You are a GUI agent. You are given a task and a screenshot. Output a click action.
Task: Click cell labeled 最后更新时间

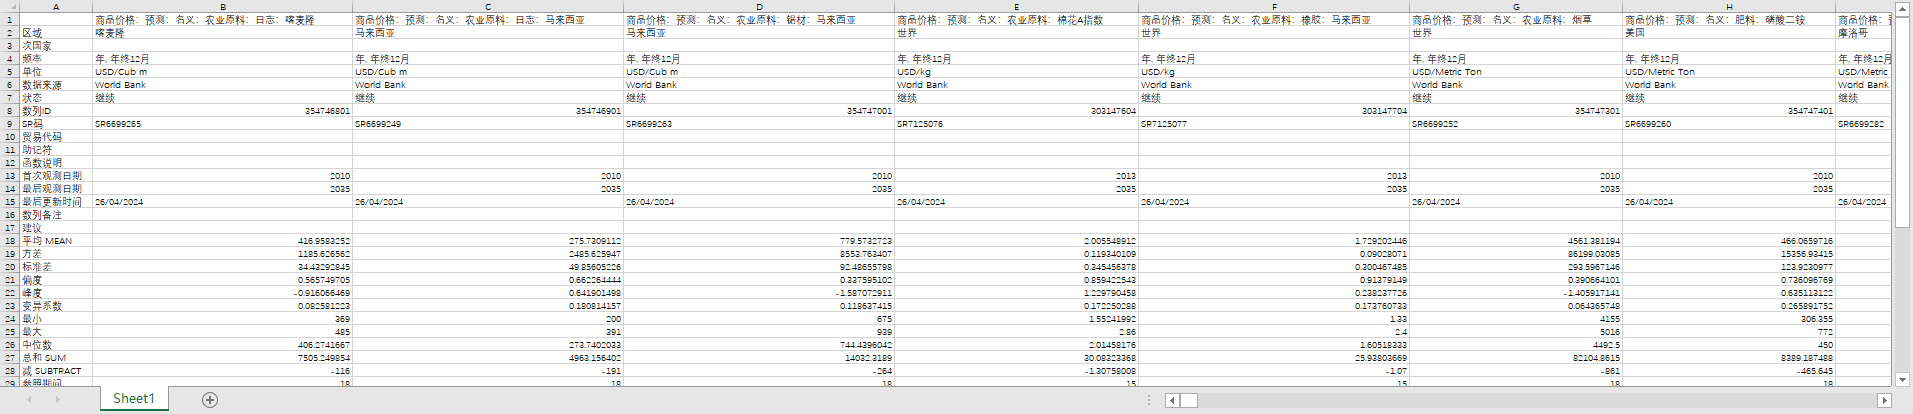[56, 202]
